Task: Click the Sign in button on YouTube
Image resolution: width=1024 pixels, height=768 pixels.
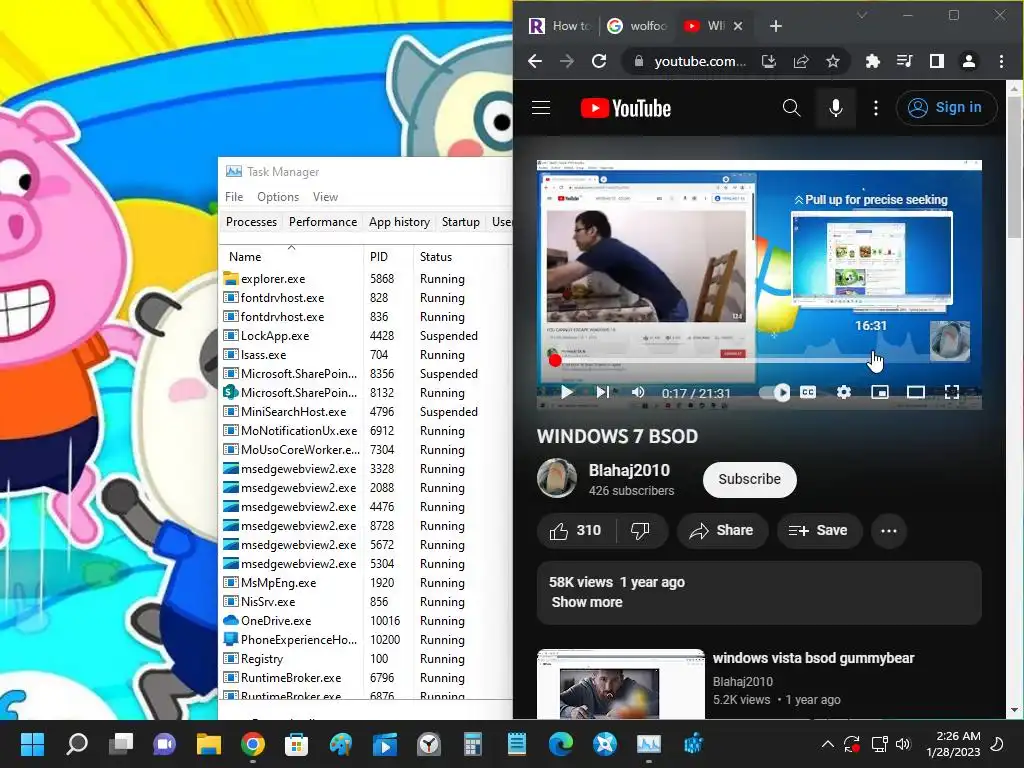Action: tap(946, 108)
